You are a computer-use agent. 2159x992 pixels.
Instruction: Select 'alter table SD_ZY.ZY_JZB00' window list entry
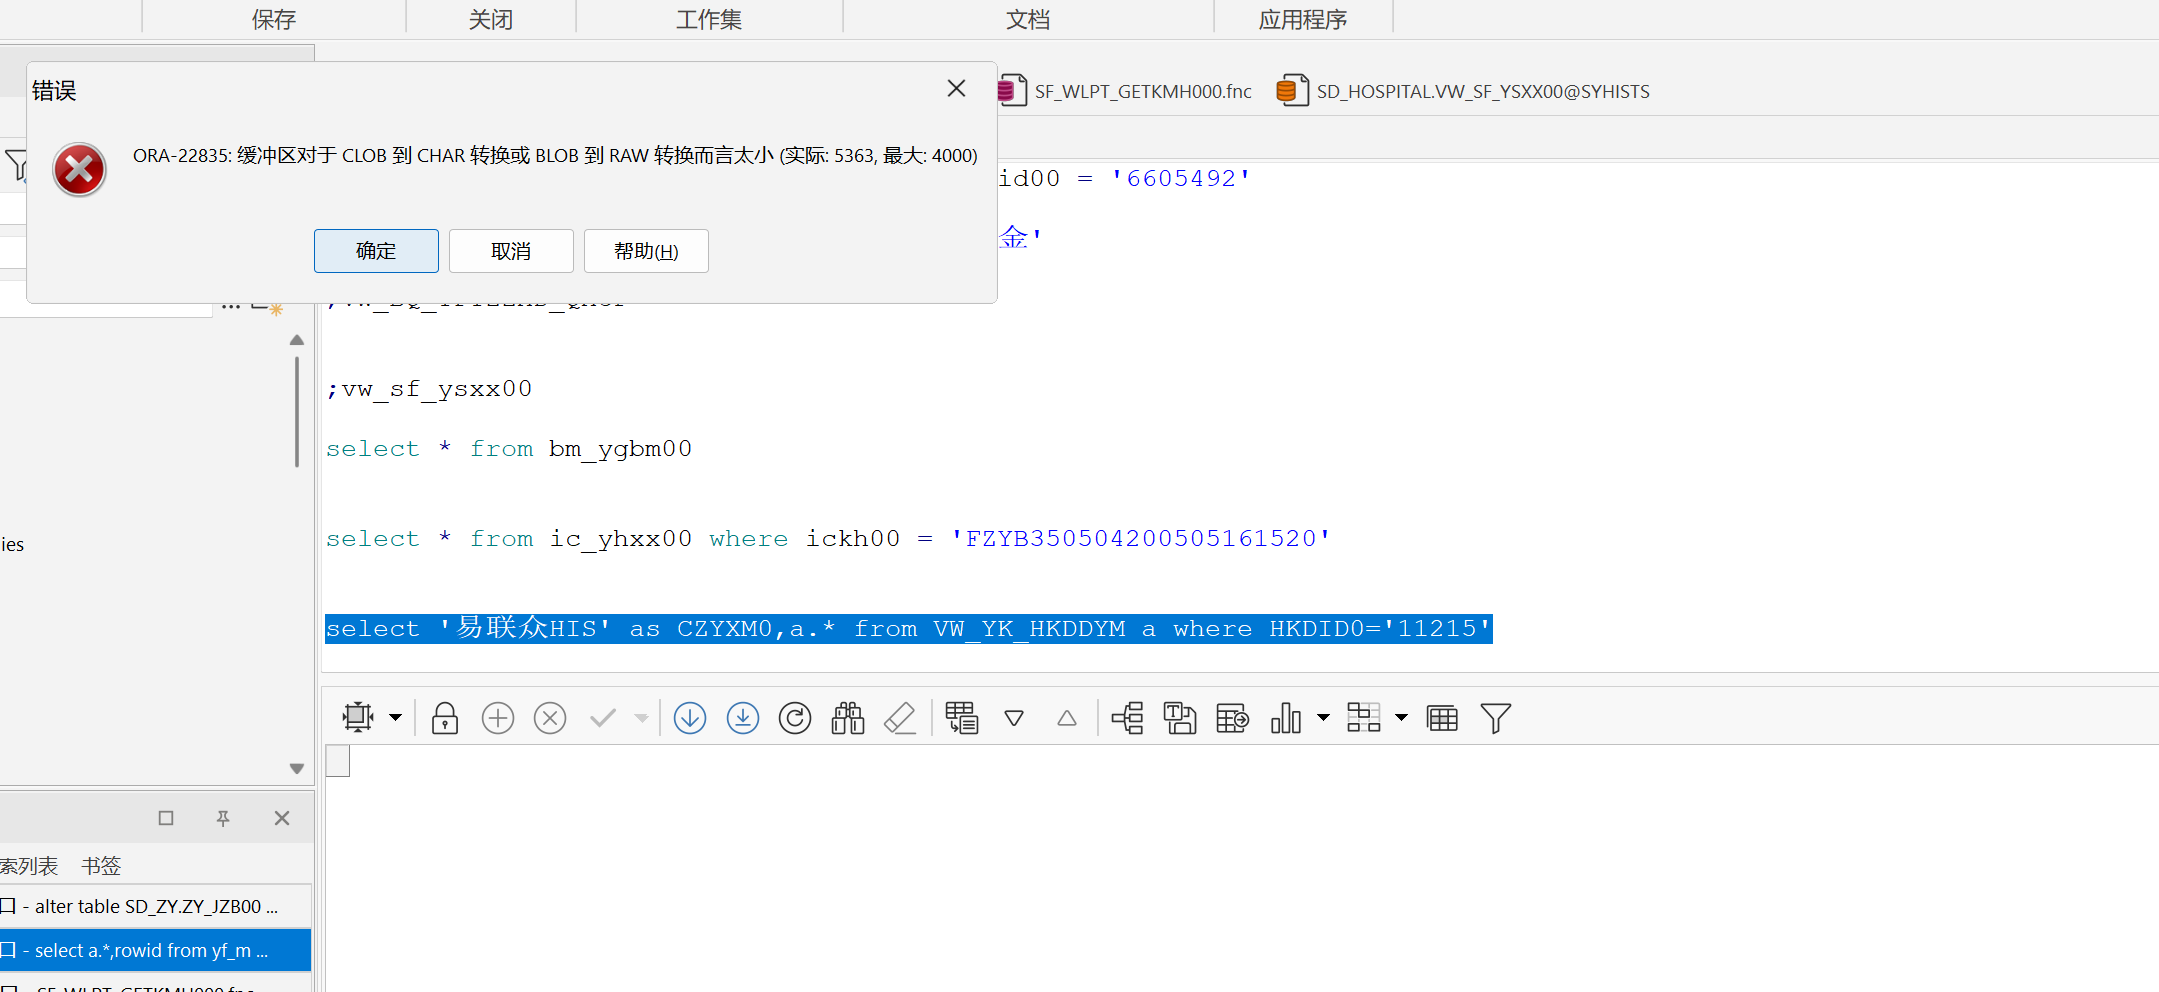pos(155,907)
